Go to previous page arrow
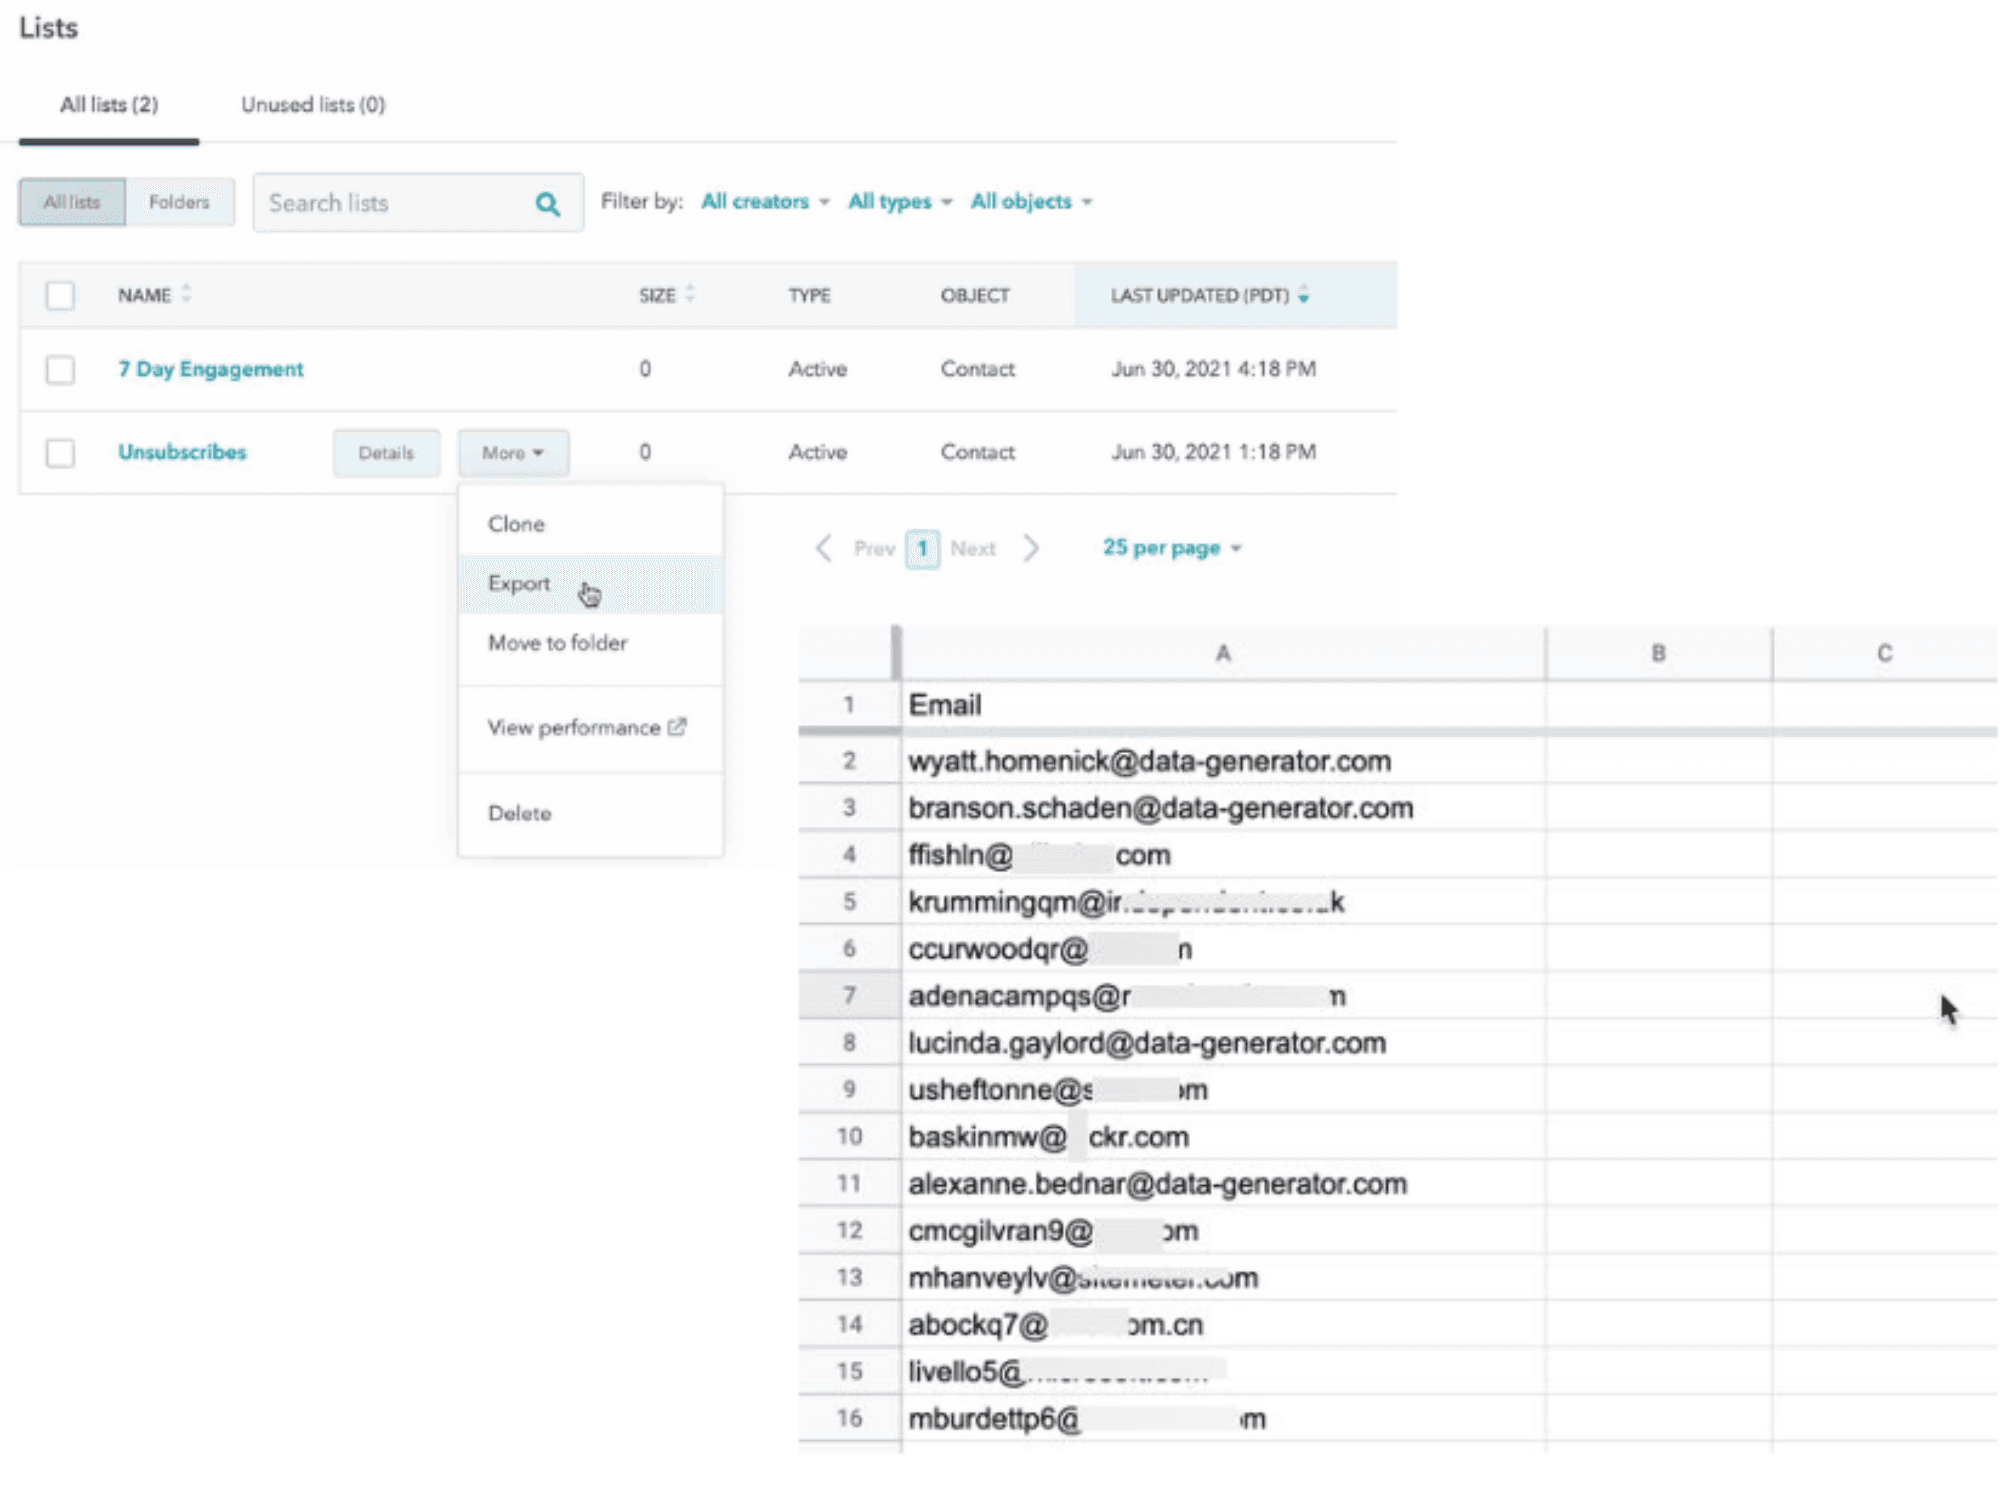The width and height of the screenshot is (2000, 1485). click(x=824, y=548)
